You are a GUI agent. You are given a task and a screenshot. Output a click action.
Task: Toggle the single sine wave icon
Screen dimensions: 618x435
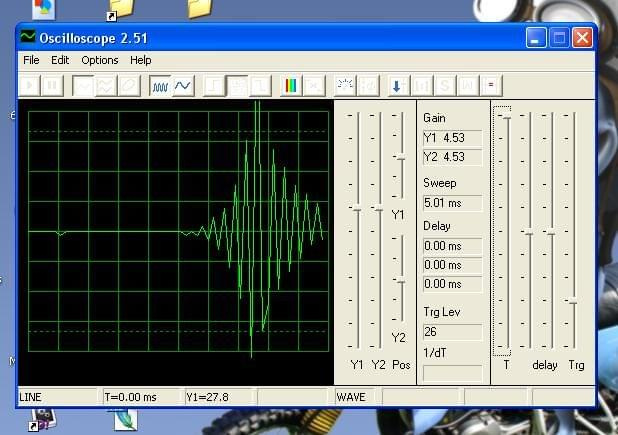coord(182,86)
